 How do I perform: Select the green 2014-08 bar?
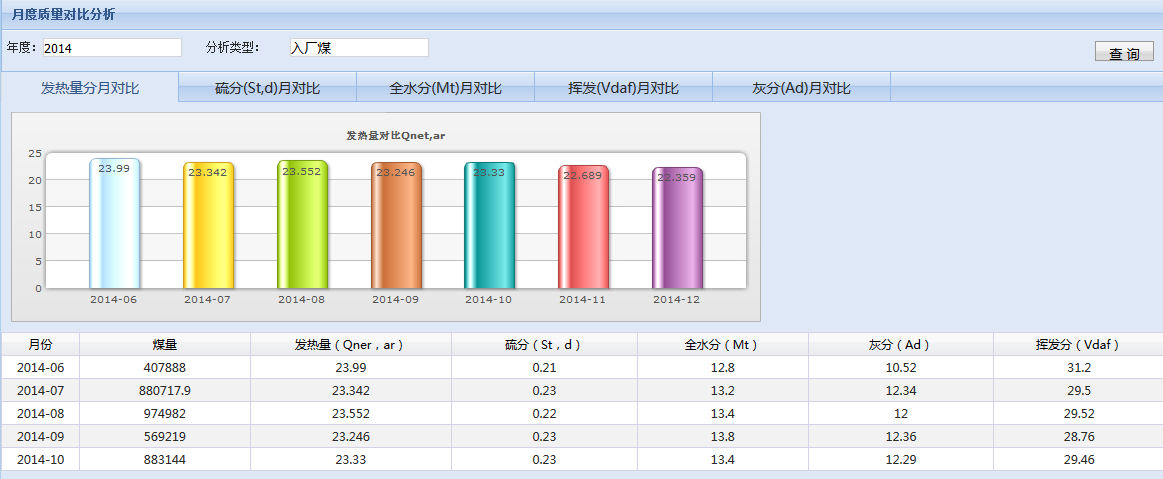tap(302, 226)
